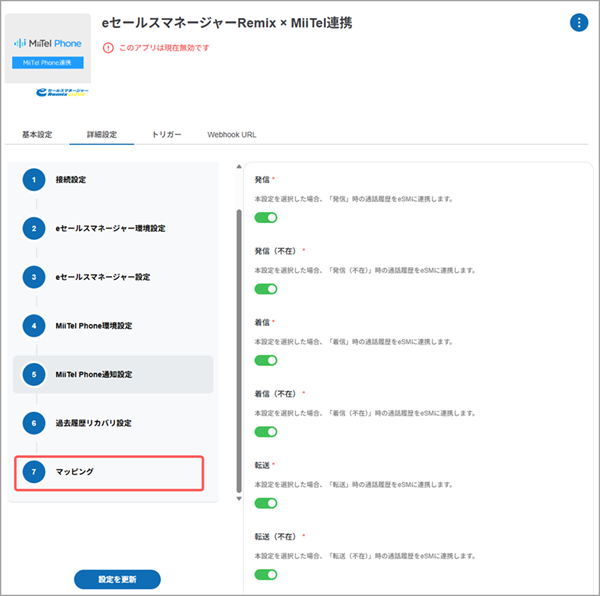Click the 設定を更新 button
Viewport: 600px width, 596px height.
pyautogui.click(x=117, y=579)
